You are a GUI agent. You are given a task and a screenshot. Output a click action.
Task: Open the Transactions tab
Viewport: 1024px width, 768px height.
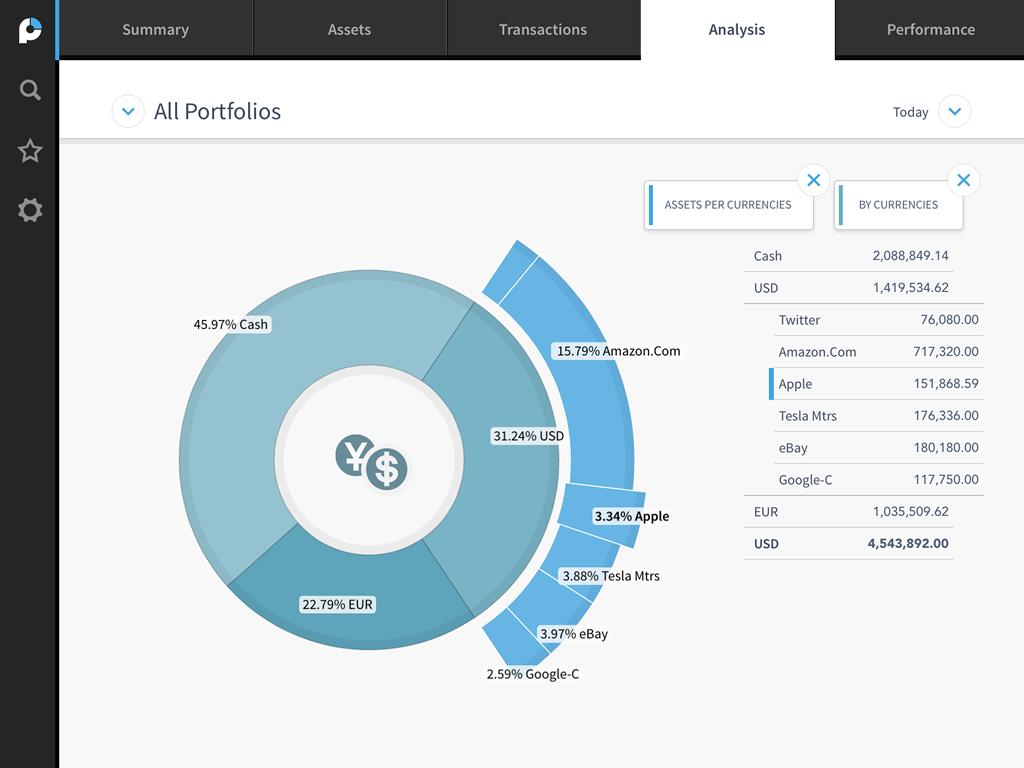pos(543,29)
